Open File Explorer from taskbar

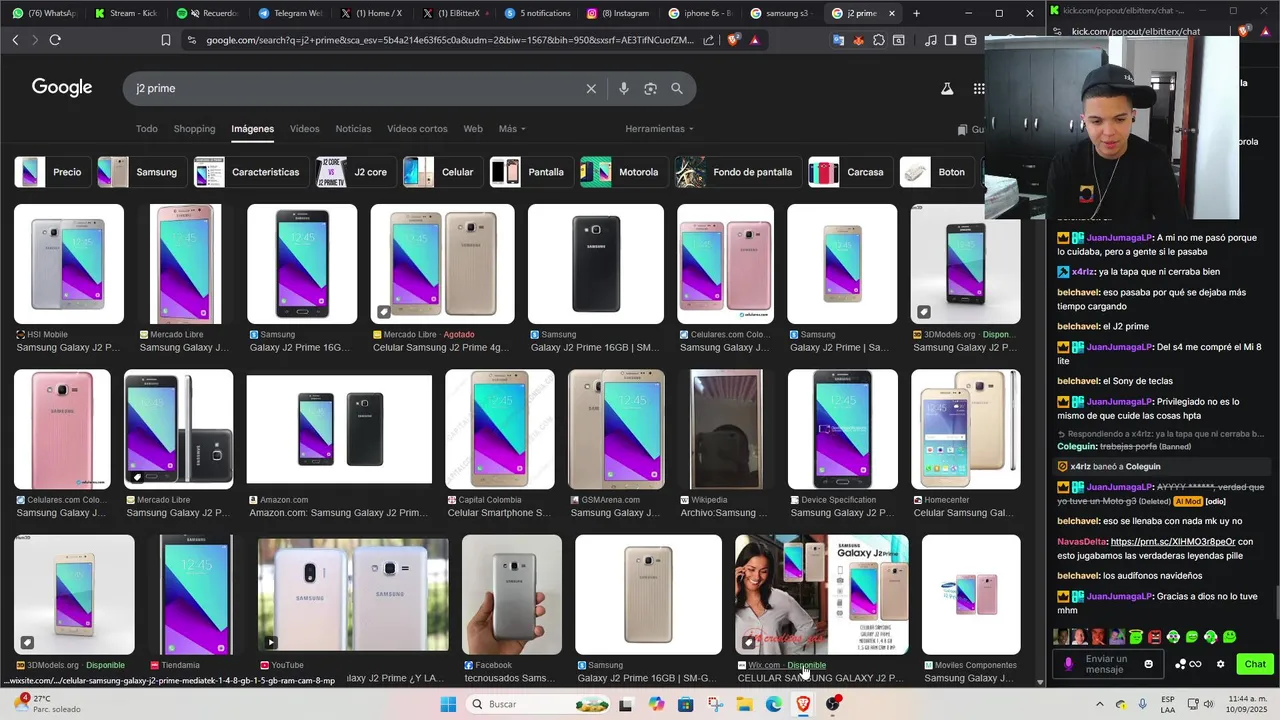[745, 704]
